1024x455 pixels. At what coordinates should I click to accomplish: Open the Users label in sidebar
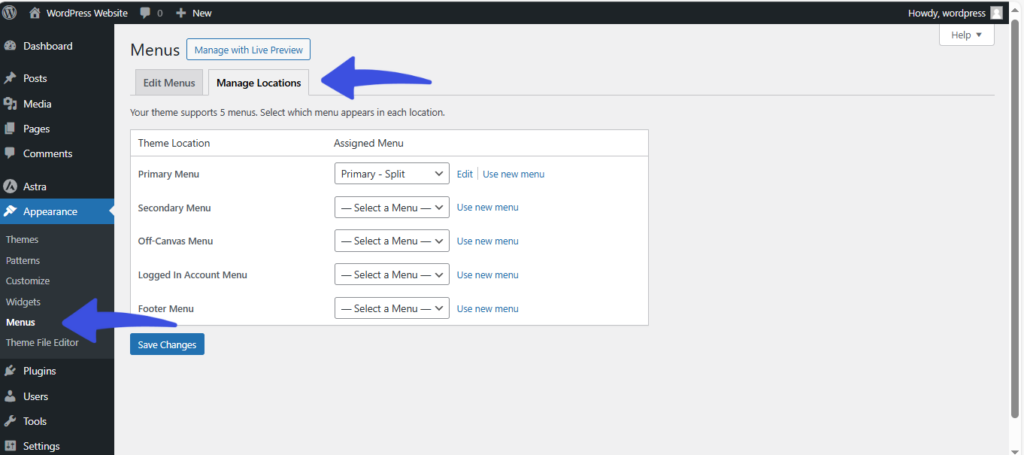point(36,396)
